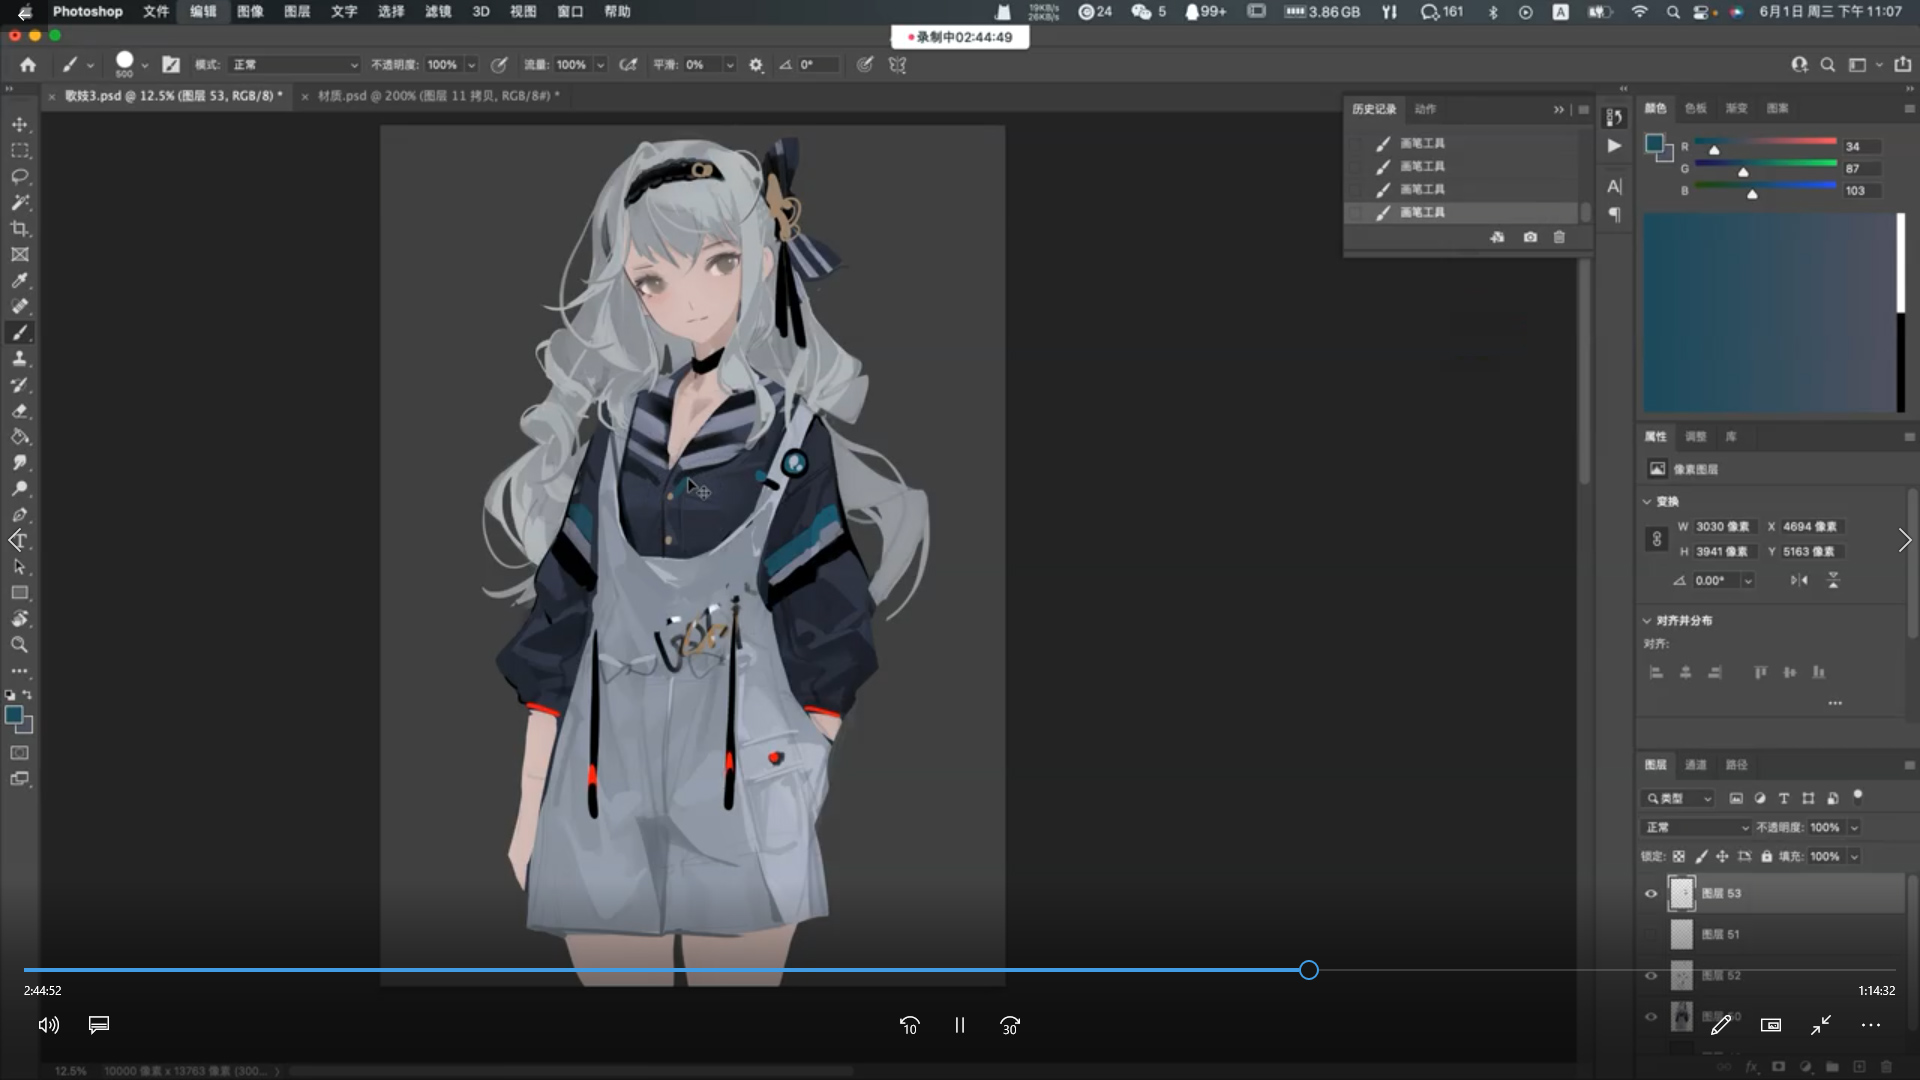Viewport: 1920px width, 1080px height.
Task: Open brush settings panel icon
Action: point(171,65)
